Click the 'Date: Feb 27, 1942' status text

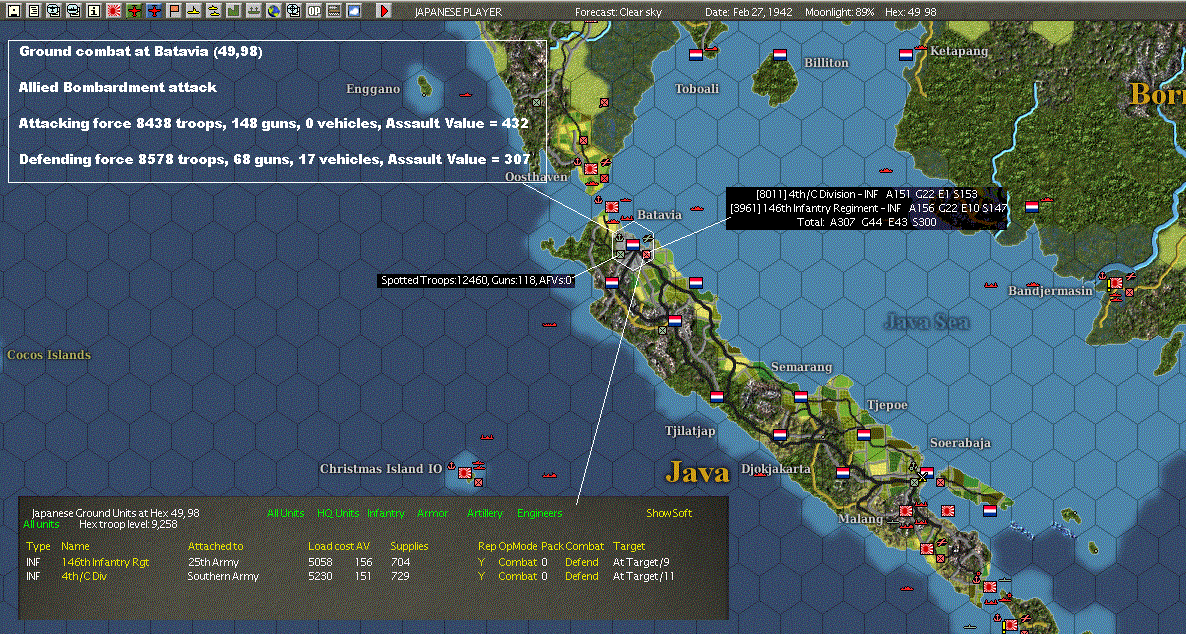[749, 12]
